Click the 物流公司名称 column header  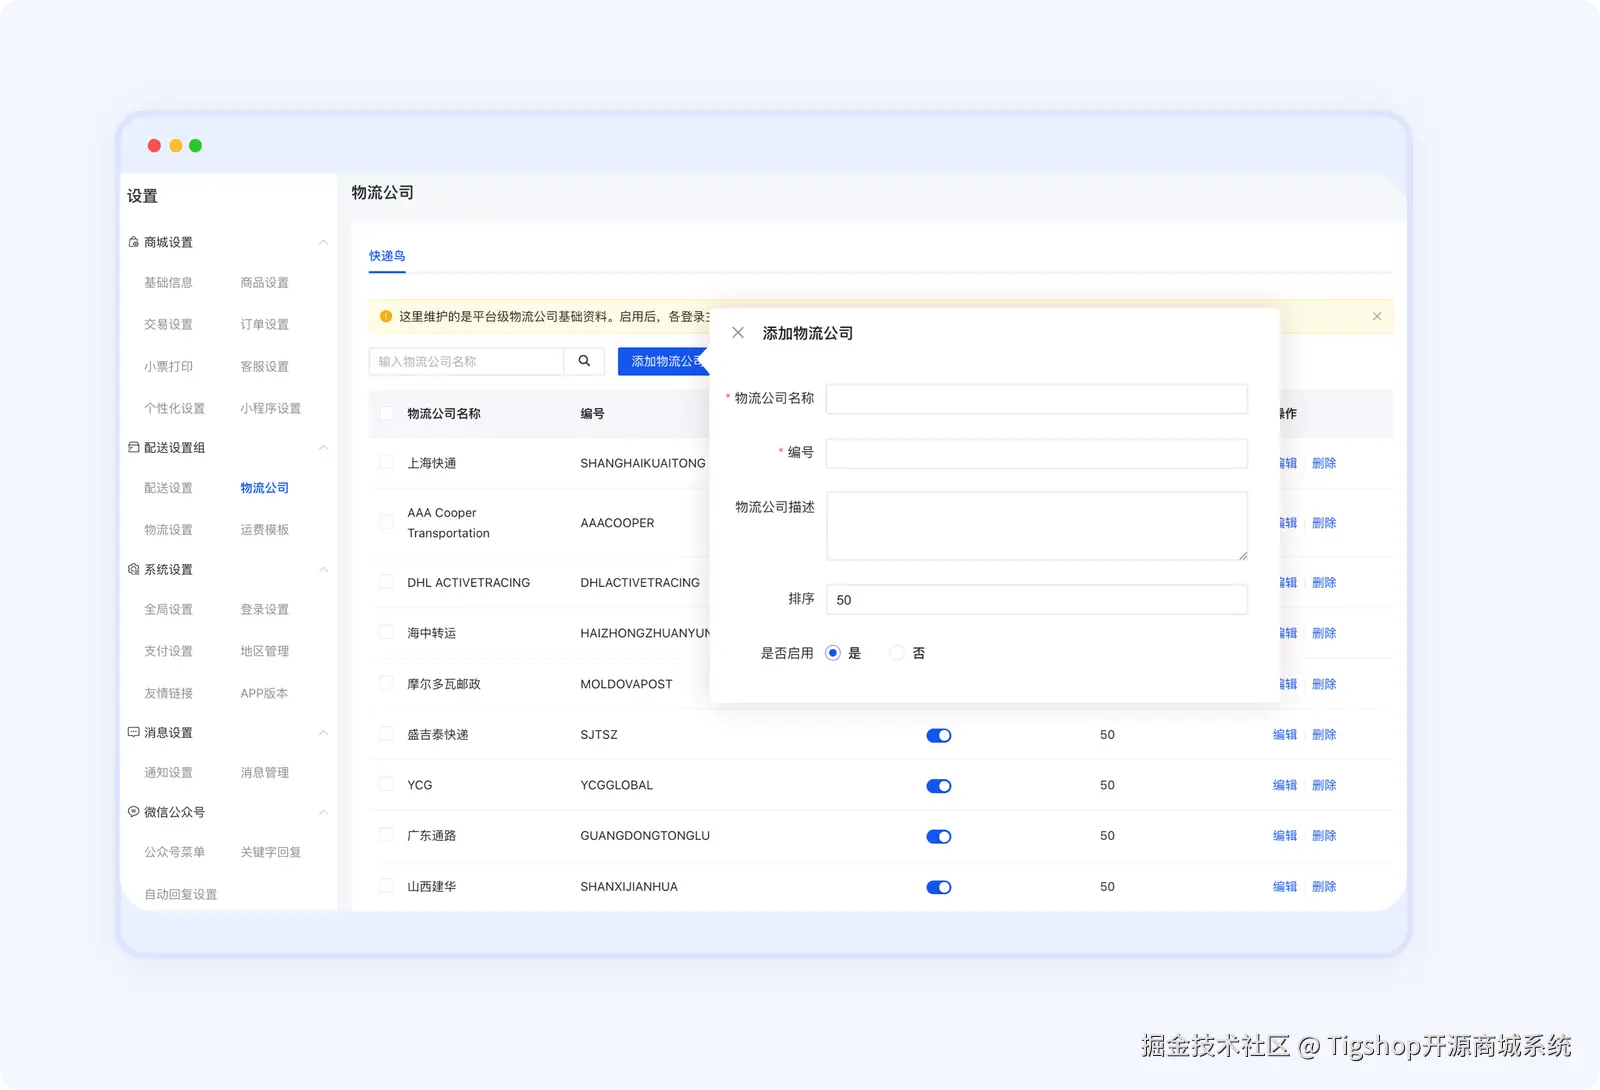pos(444,414)
